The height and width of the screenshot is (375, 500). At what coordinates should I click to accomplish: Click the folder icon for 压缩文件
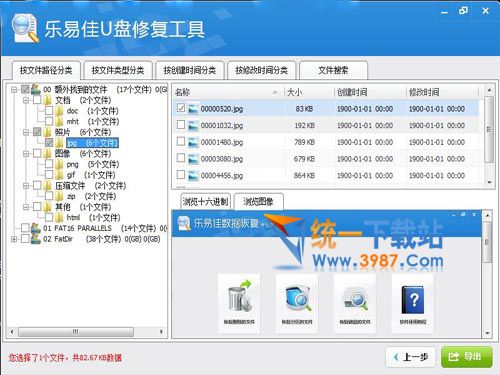(48, 185)
